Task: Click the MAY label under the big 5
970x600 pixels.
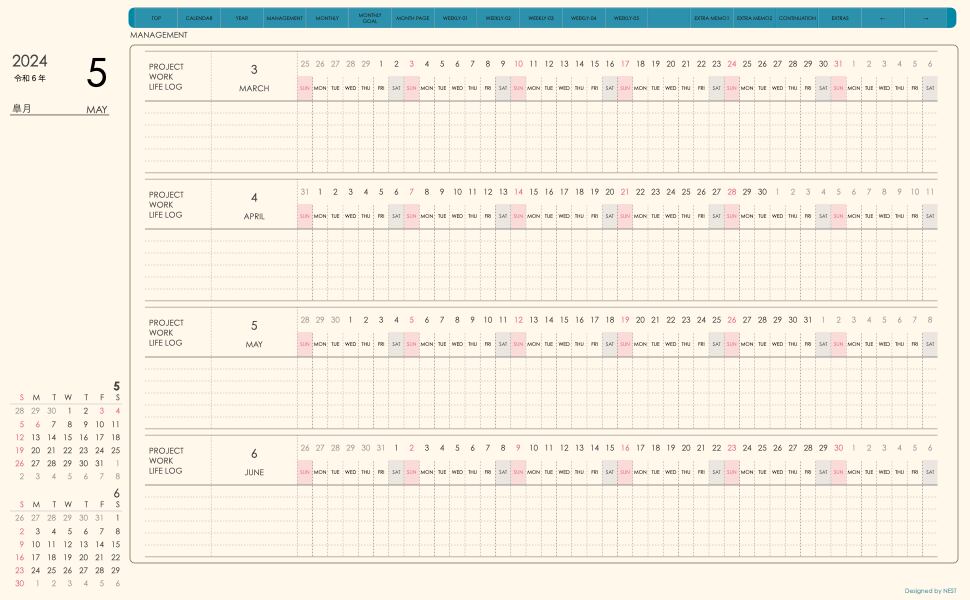Action: pos(97,109)
